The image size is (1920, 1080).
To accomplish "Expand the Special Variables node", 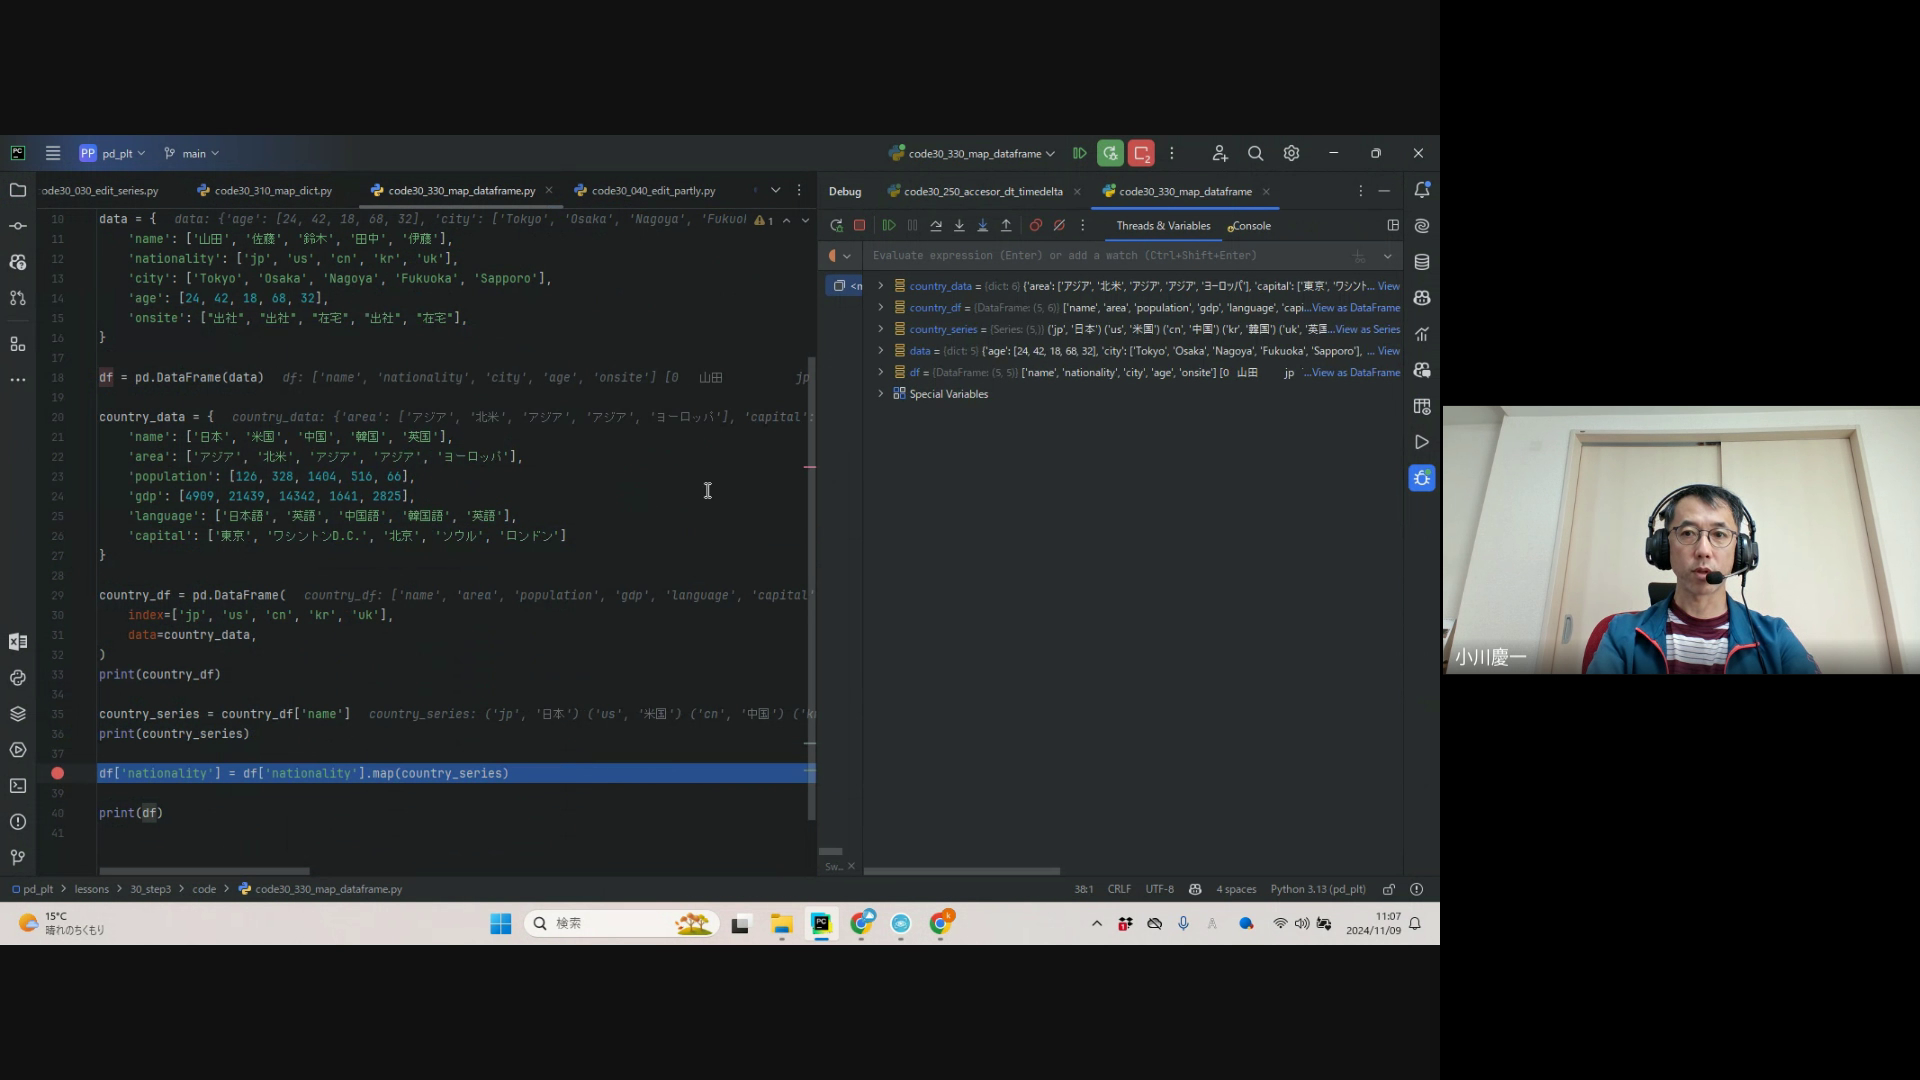I will [881, 394].
